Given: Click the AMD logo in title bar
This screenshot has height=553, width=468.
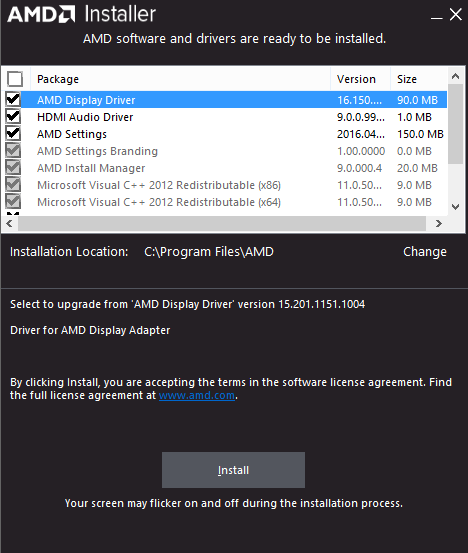Looking at the screenshot, I should pyautogui.click(x=41, y=14).
